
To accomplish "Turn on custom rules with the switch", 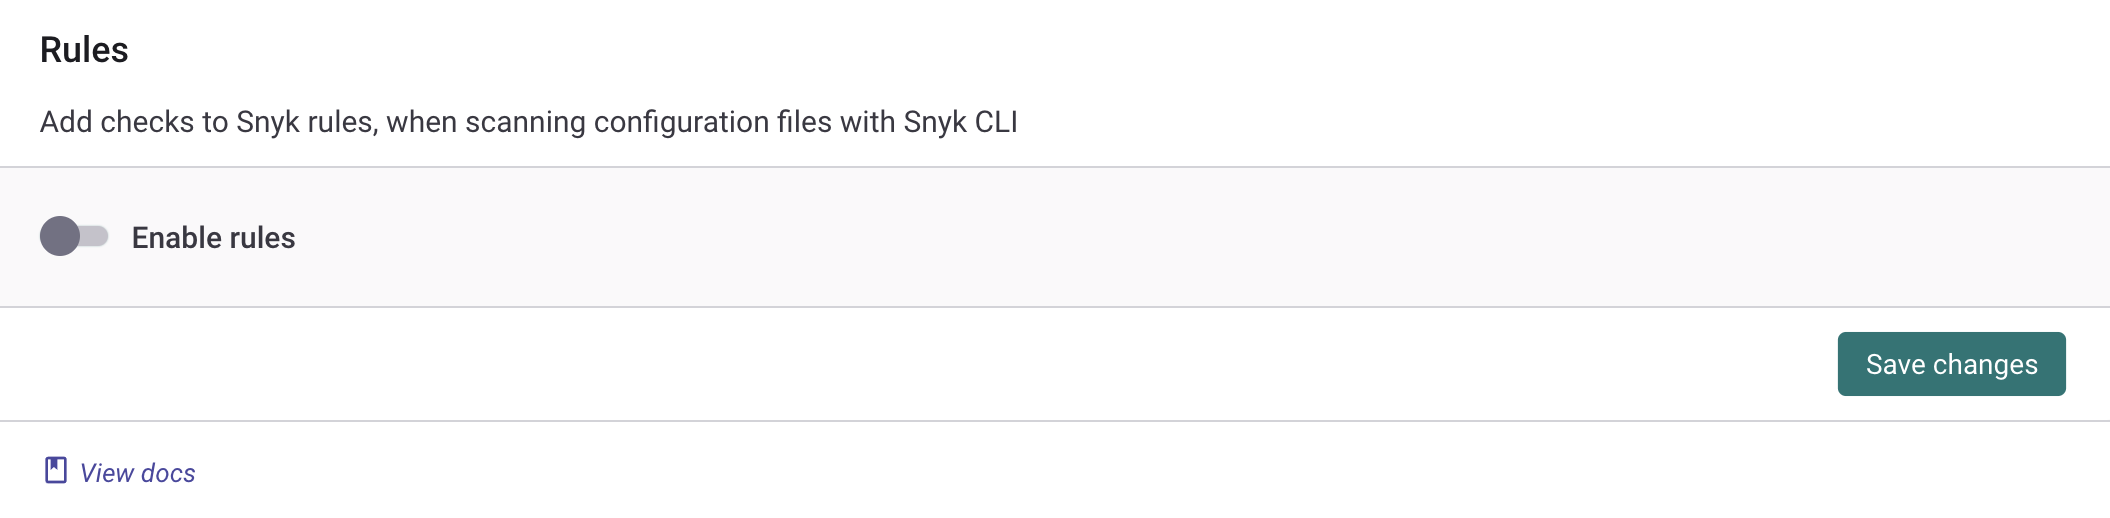I will (74, 237).
